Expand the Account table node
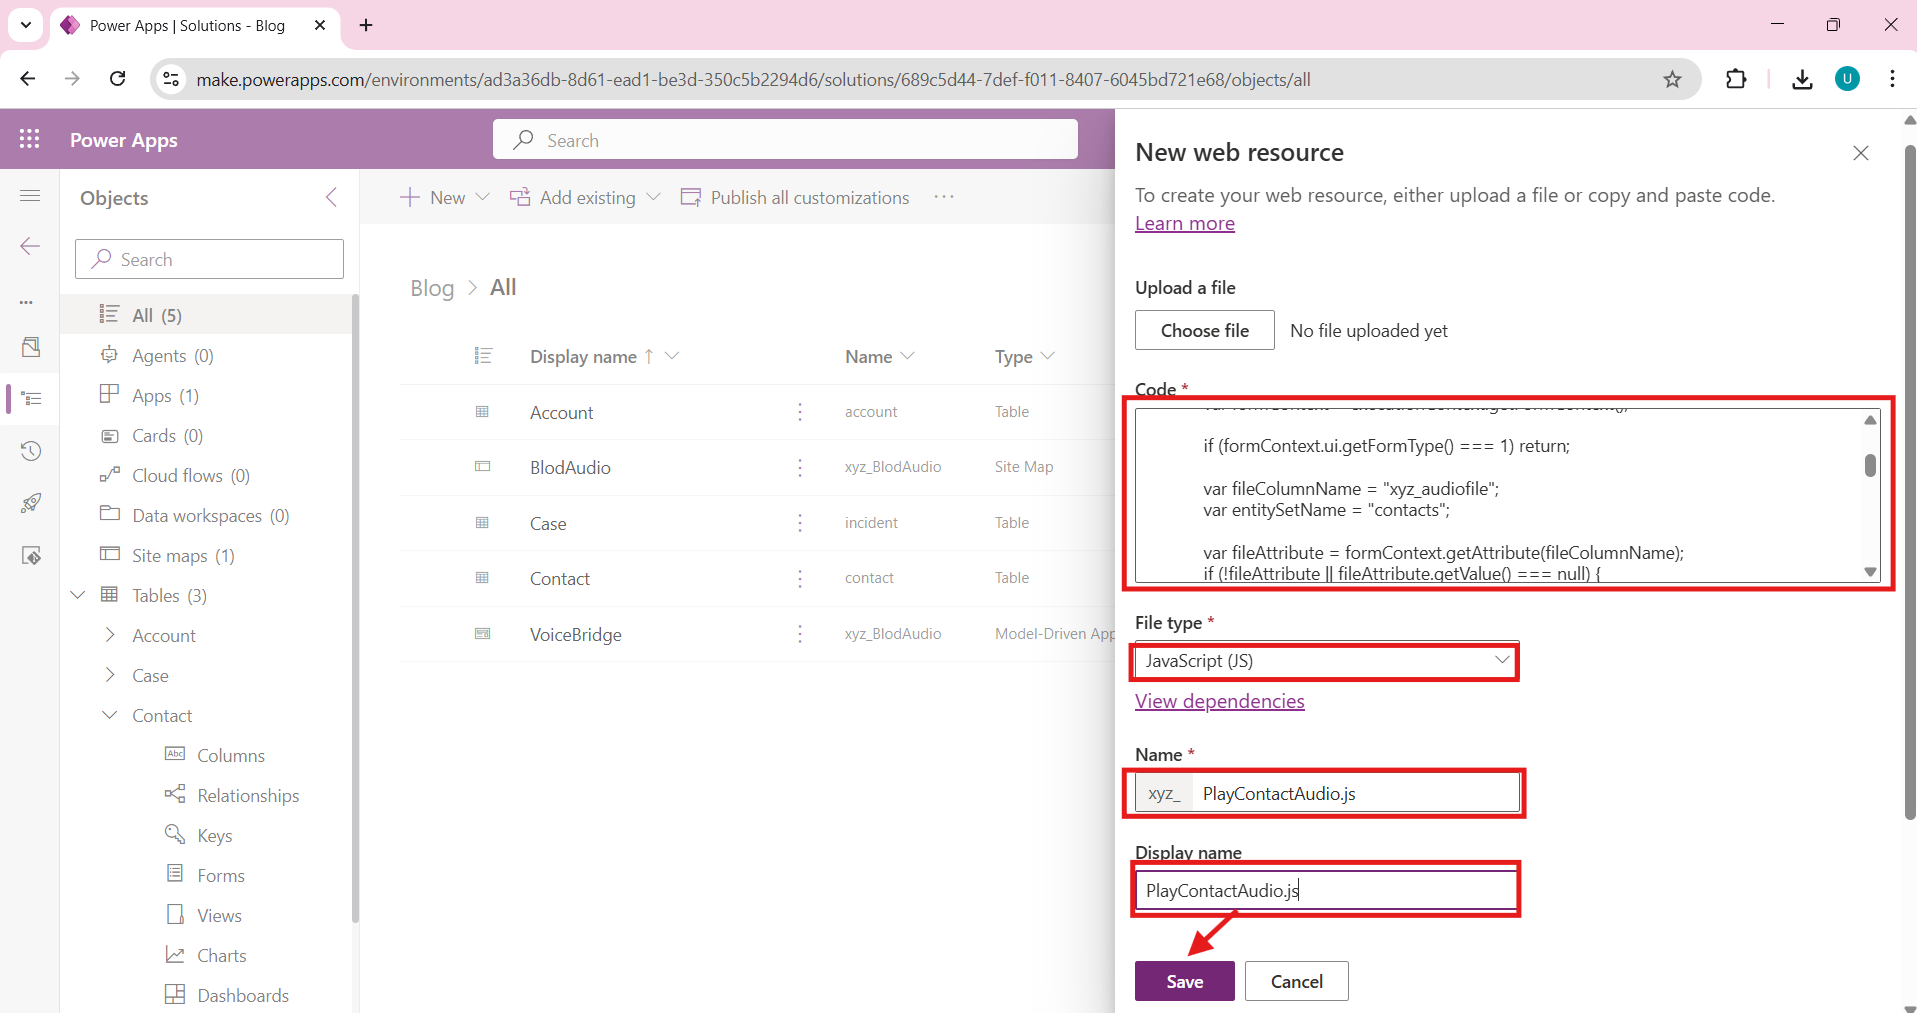Screen dimensions: 1917x1013 click(110, 636)
